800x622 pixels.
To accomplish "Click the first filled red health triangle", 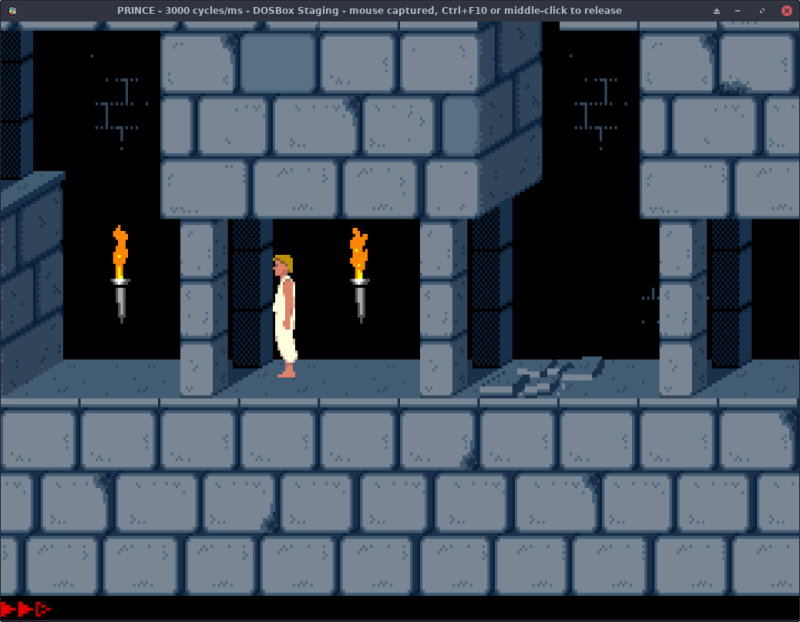I will point(8,609).
